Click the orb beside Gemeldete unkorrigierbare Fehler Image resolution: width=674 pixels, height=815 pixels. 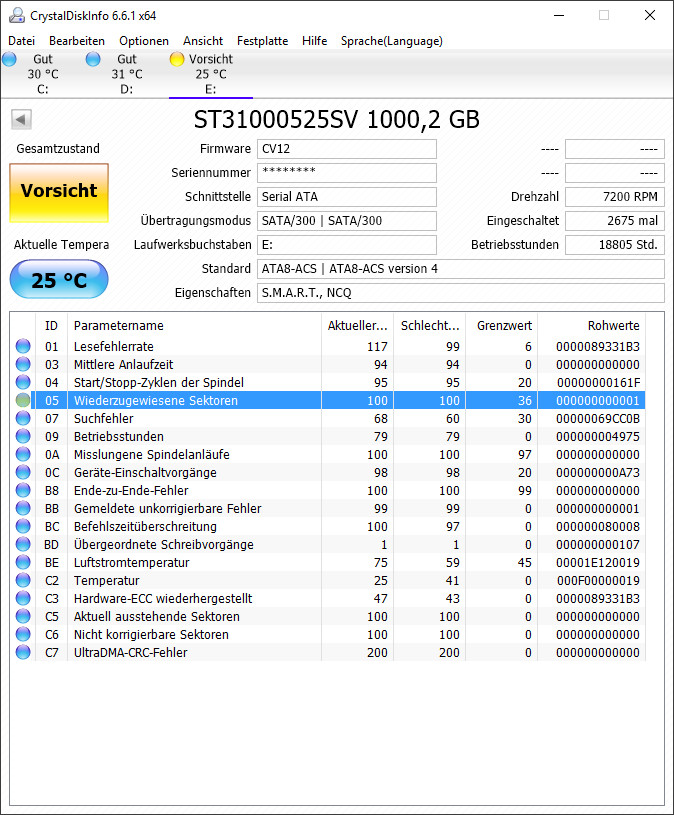(x=23, y=508)
